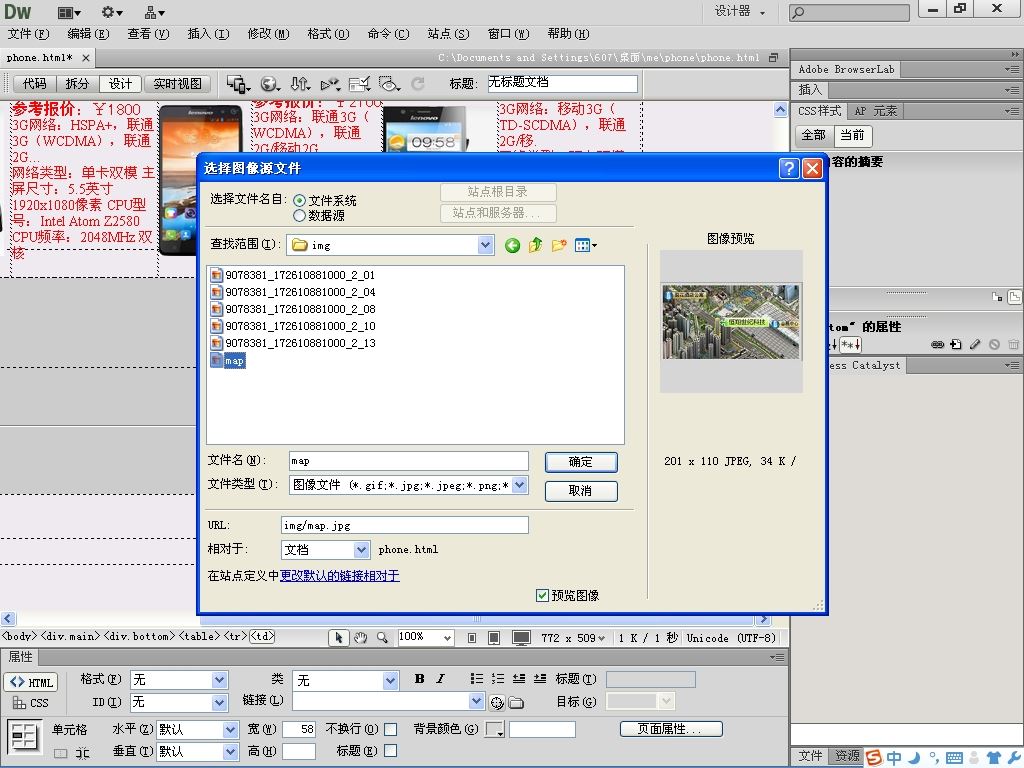1024x768 pixels.
Task: Click the point-to-file target icon beside link field
Action: (497, 703)
